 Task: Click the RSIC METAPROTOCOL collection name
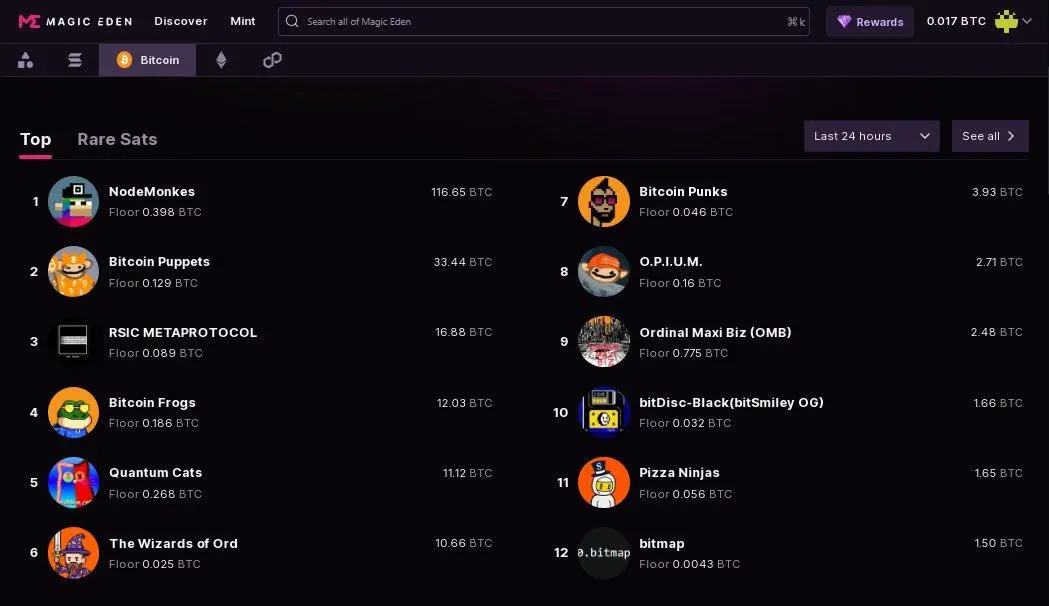tap(183, 332)
